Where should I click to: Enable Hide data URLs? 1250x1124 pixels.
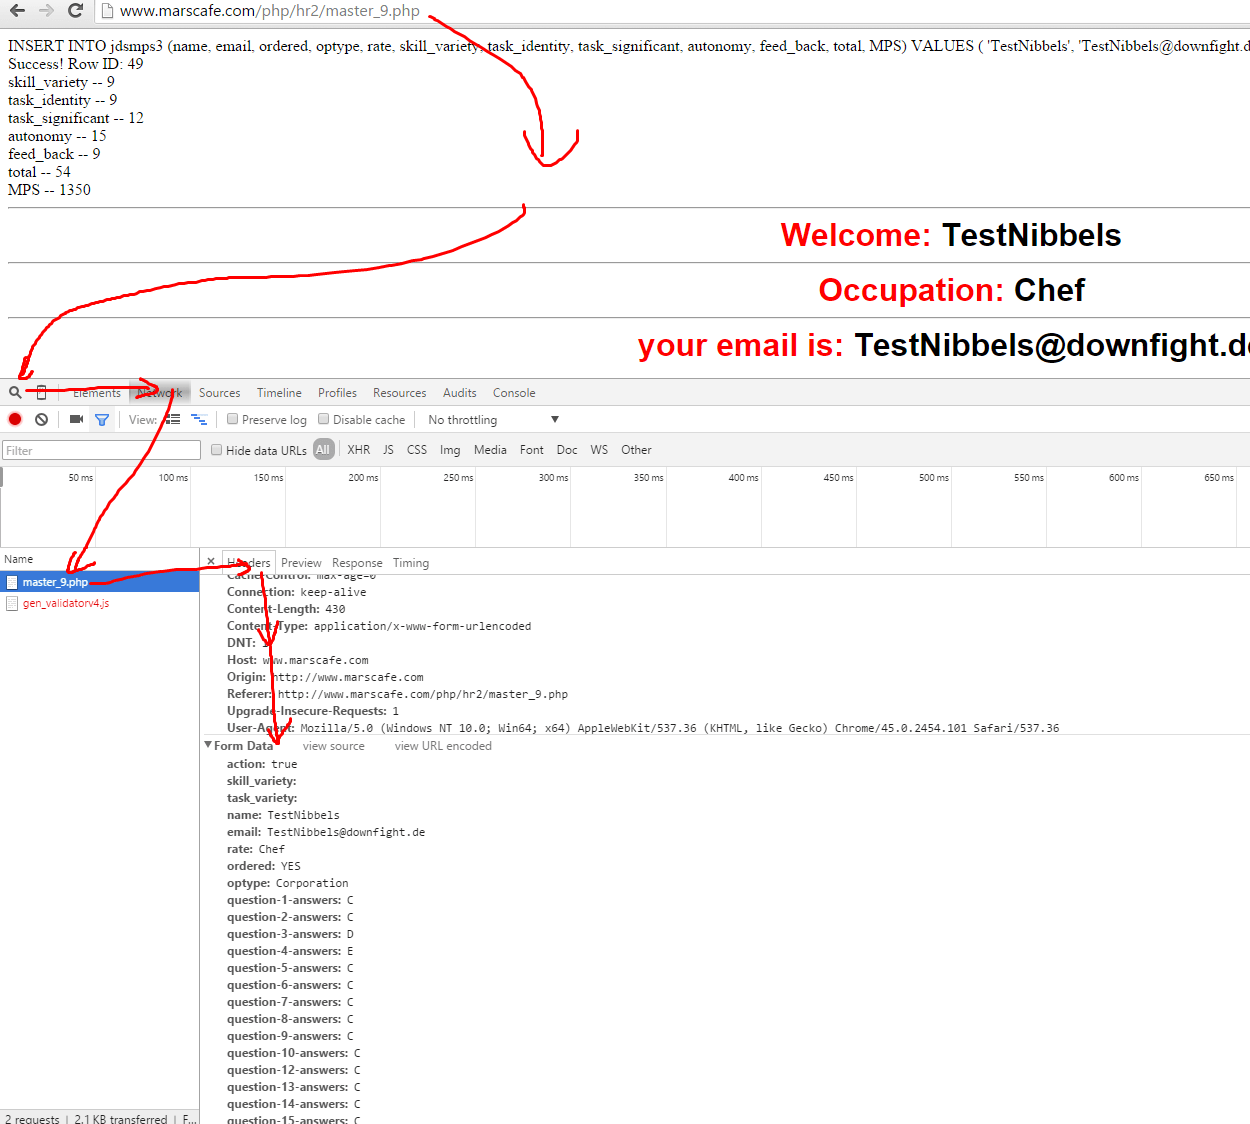(217, 449)
